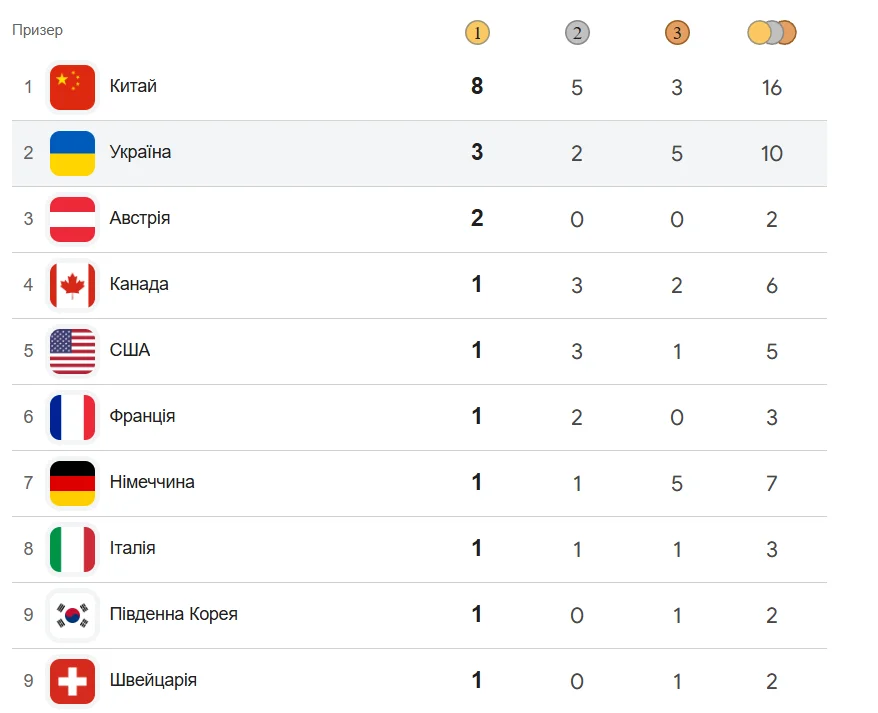
Task: Open the Німеччина team entry
Action: point(152,482)
